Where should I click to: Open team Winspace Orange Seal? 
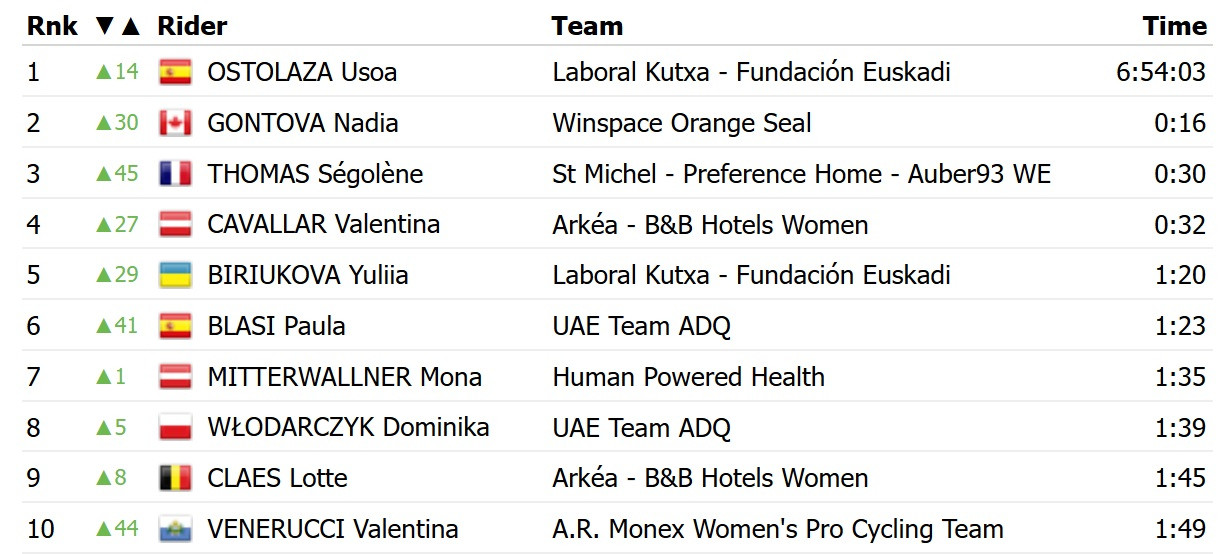tap(682, 123)
